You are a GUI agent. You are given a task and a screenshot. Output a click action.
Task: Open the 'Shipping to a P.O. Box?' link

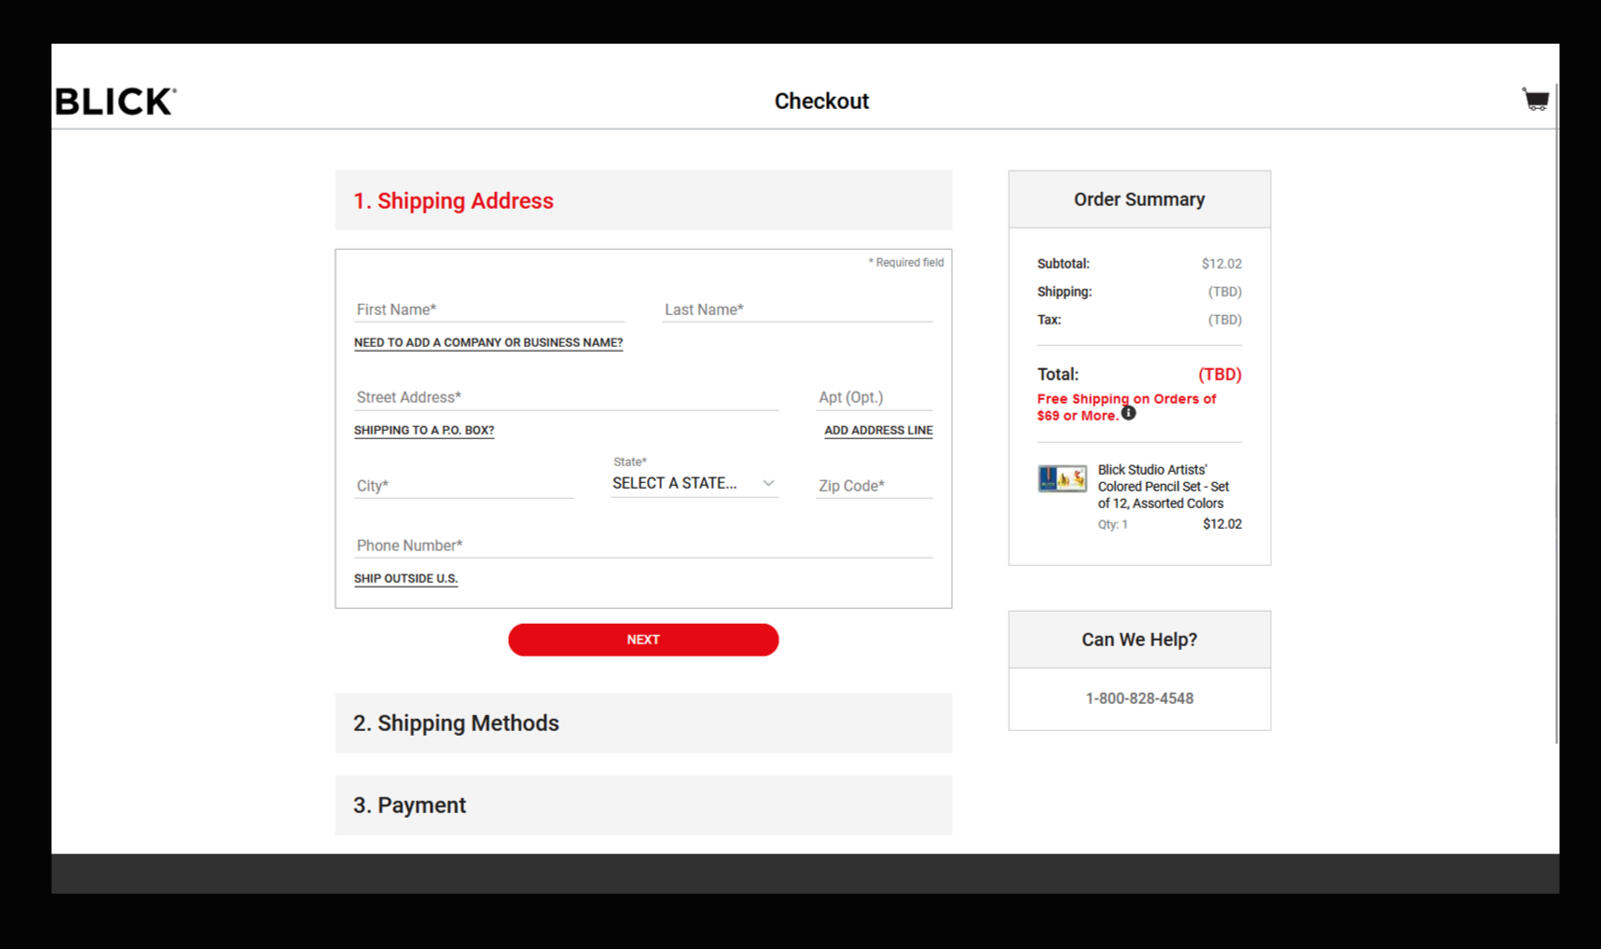pyautogui.click(x=424, y=431)
